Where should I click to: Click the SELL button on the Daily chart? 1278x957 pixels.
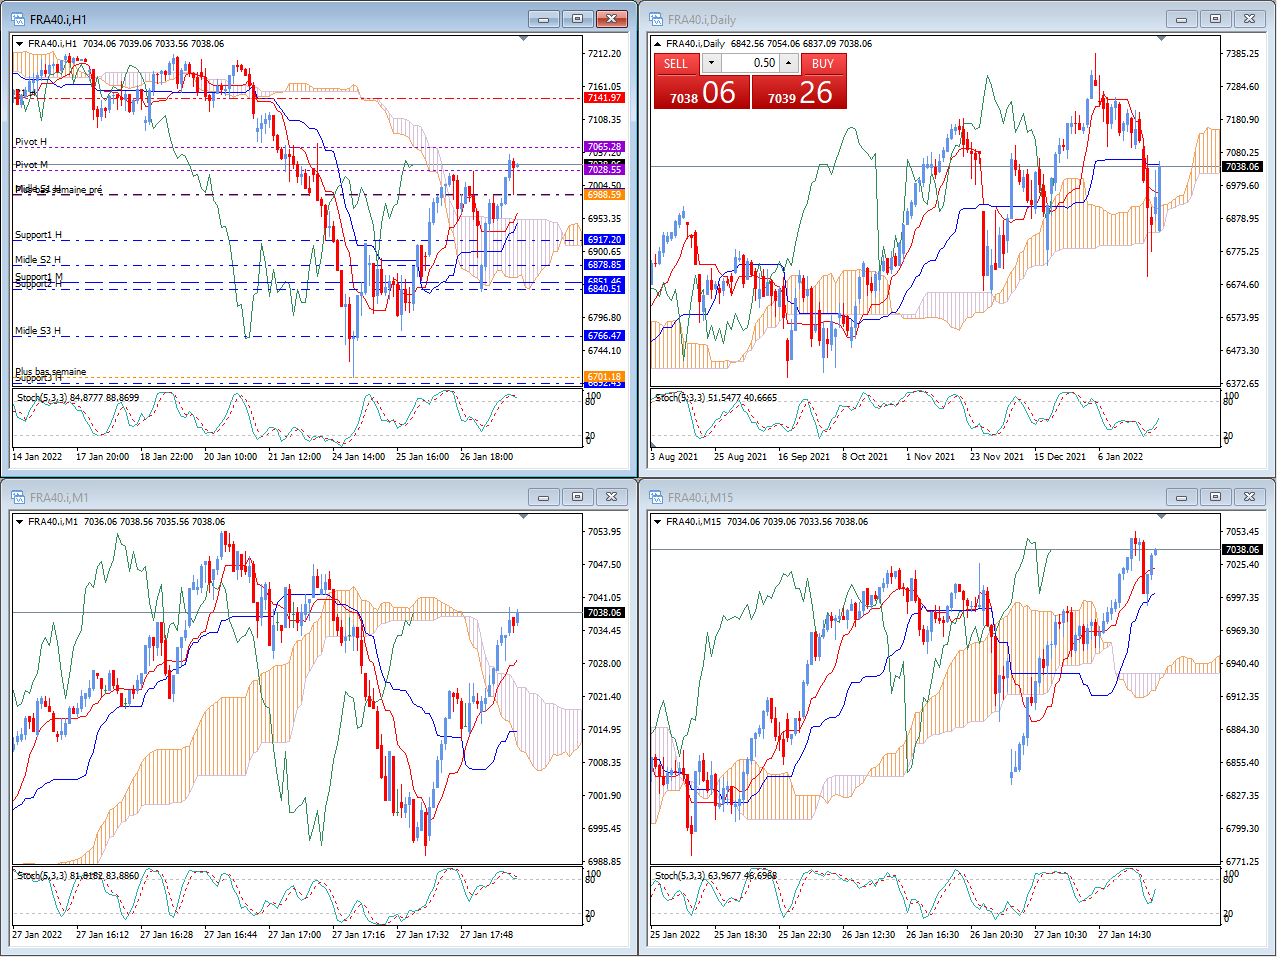pyautogui.click(x=676, y=63)
